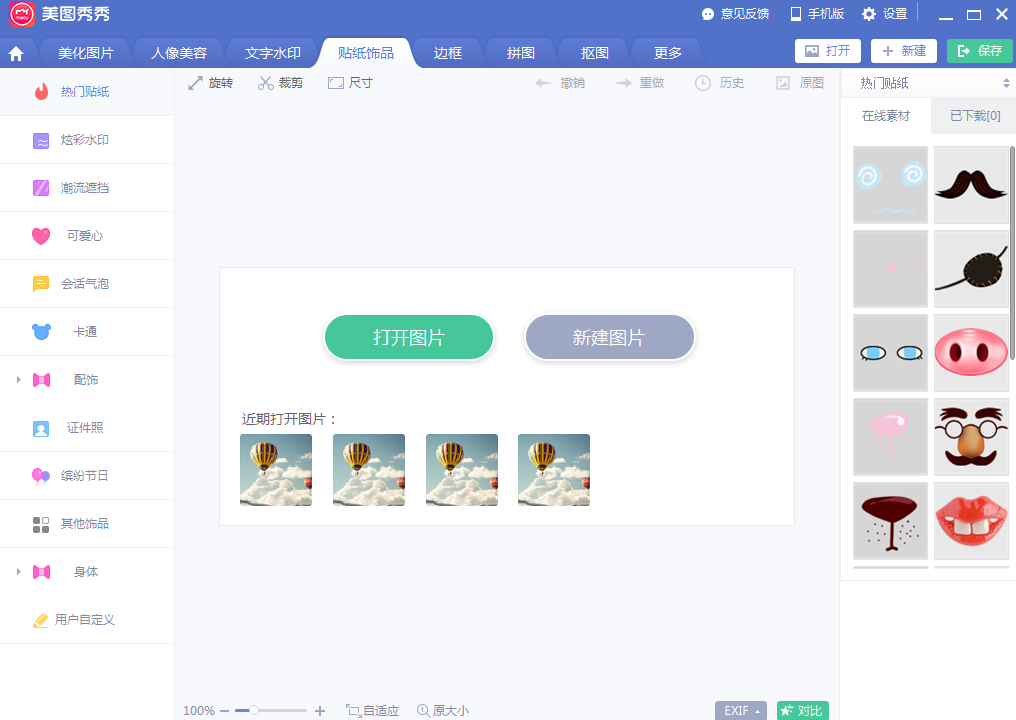1016x720 pixels.
Task: Pick the blue cartoon eyes sticker
Action: click(890, 353)
